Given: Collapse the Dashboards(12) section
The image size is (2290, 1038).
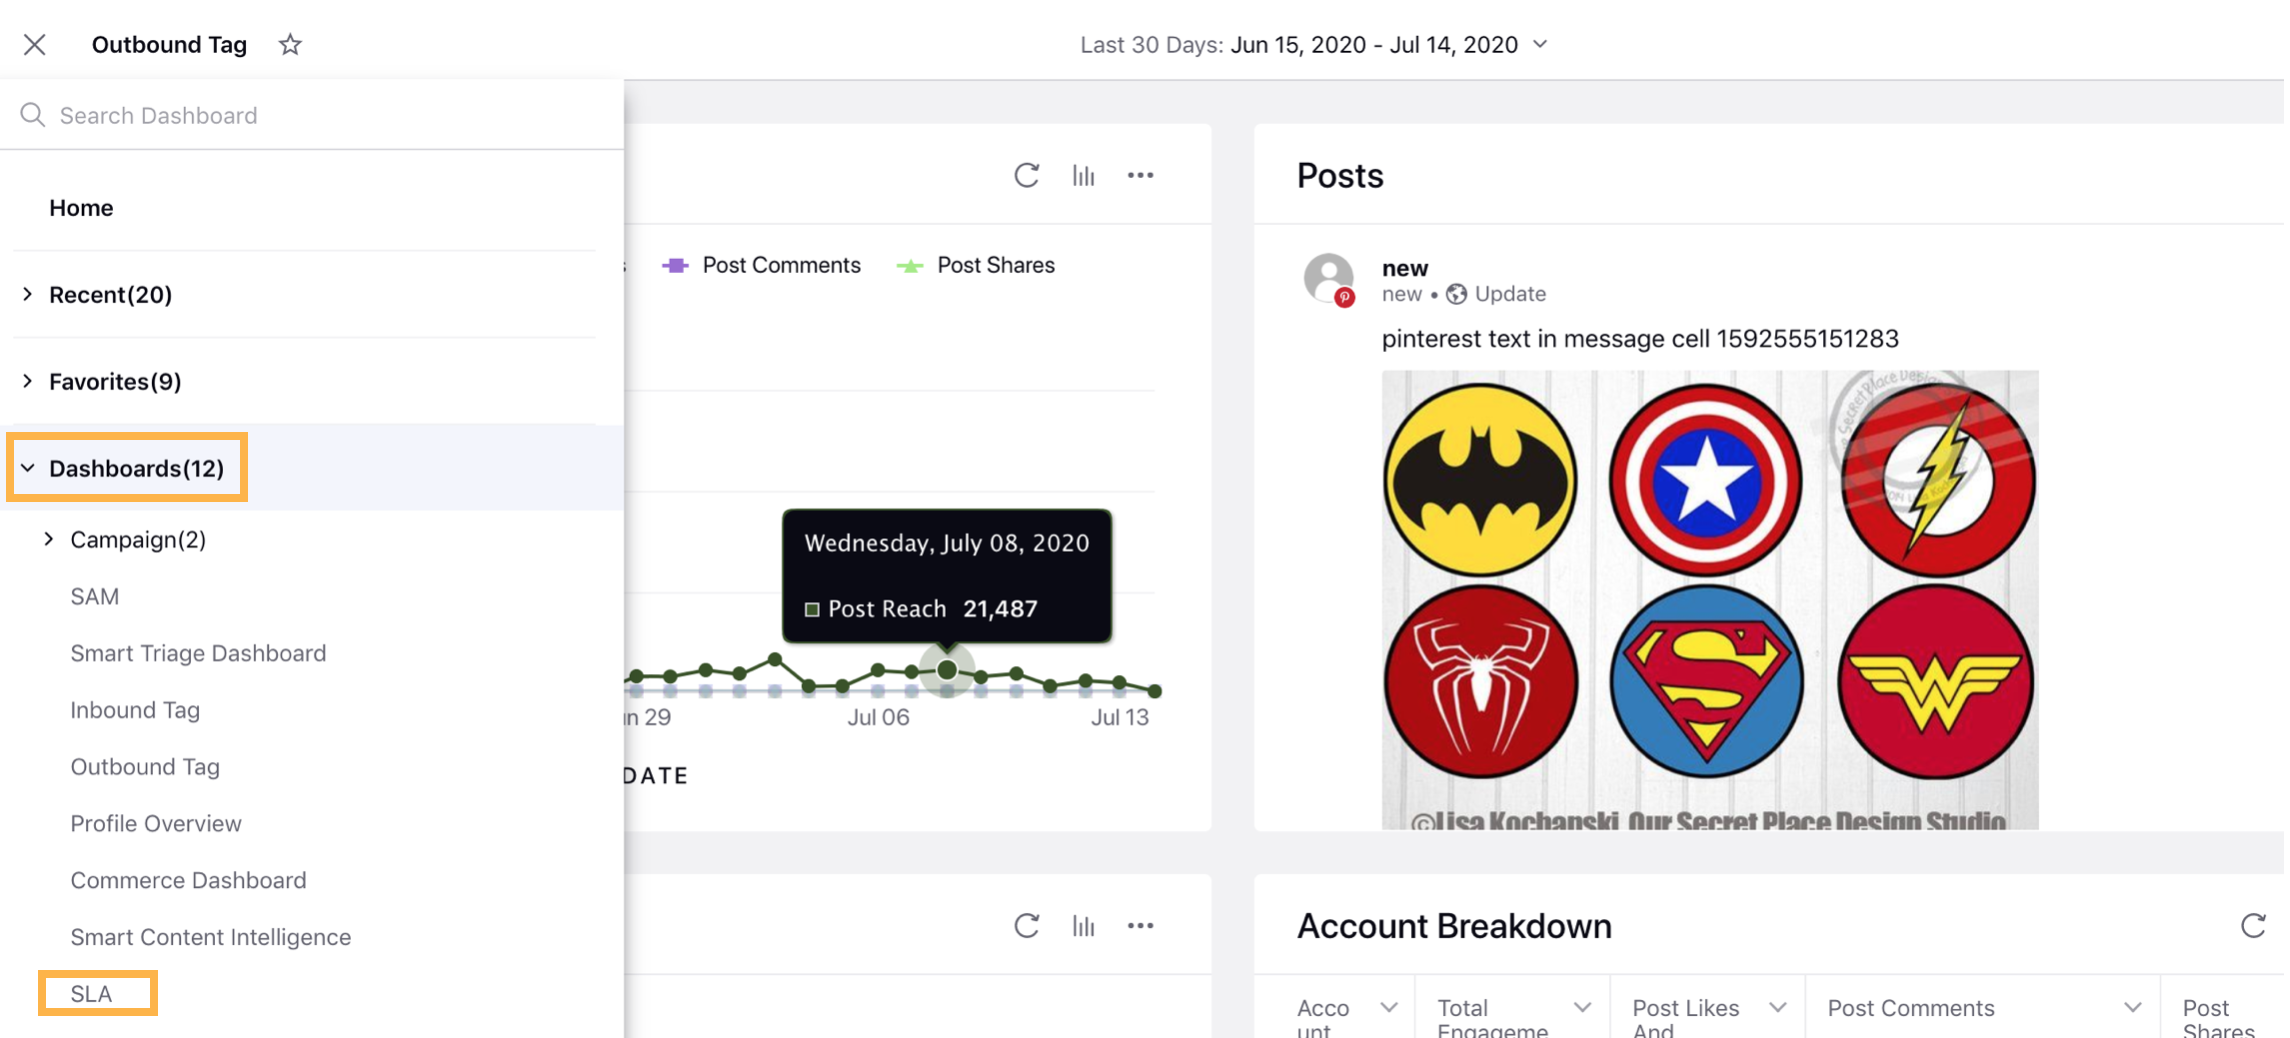Looking at the screenshot, I should 27,468.
